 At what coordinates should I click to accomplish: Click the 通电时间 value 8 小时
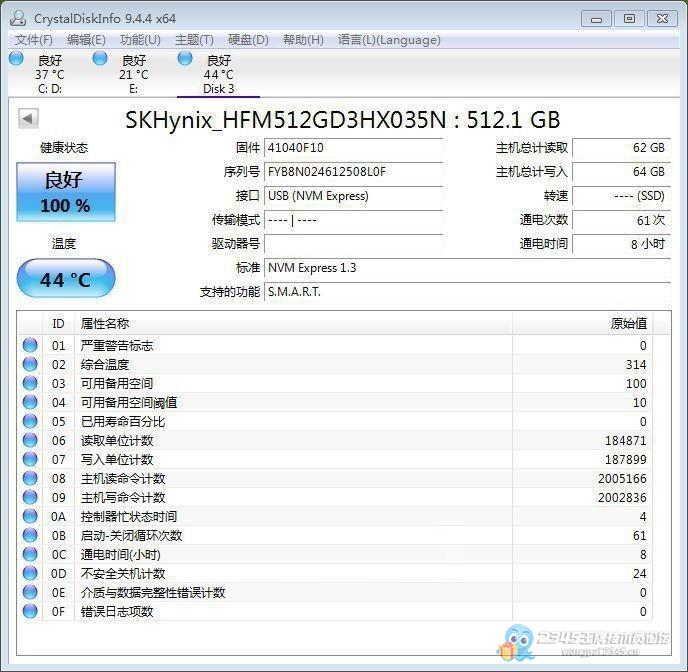(x=622, y=243)
